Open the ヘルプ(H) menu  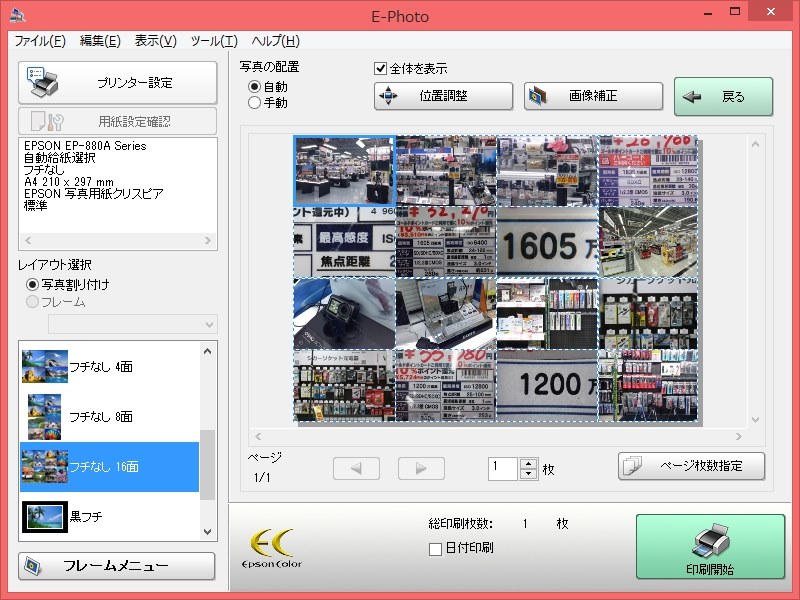(x=276, y=41)
